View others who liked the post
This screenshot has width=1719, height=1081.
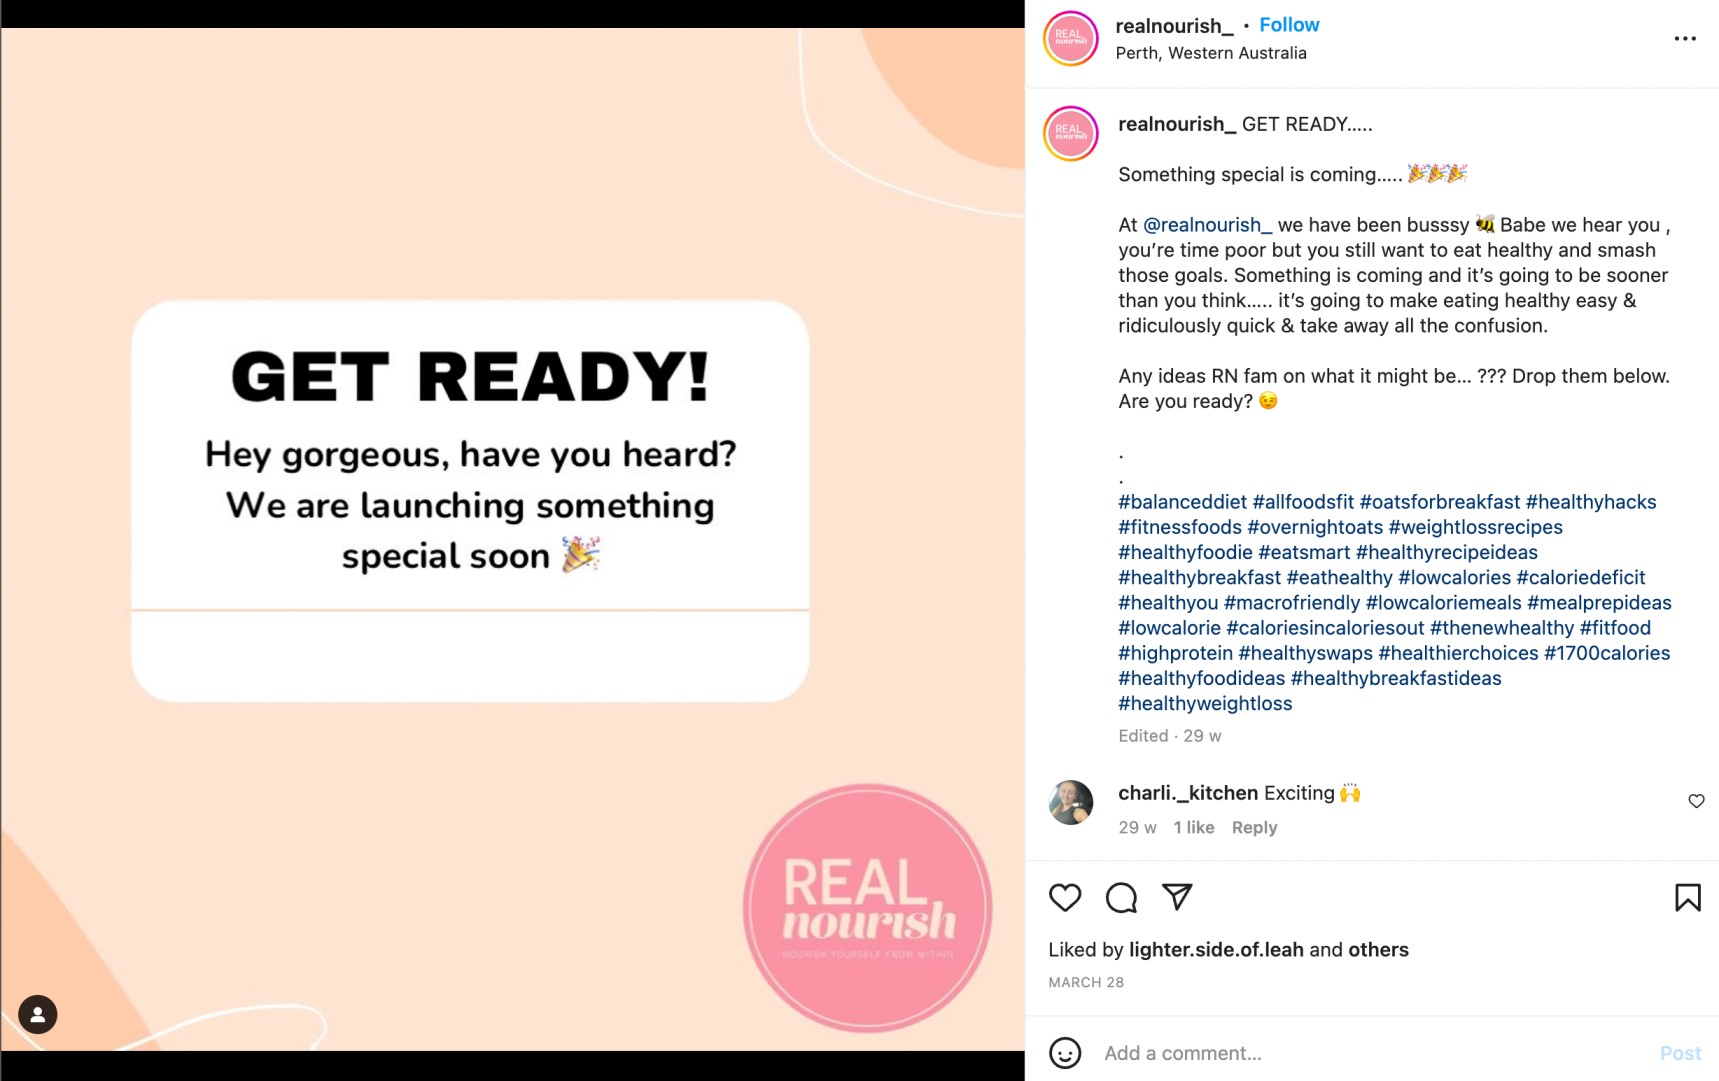(1378, 950)
